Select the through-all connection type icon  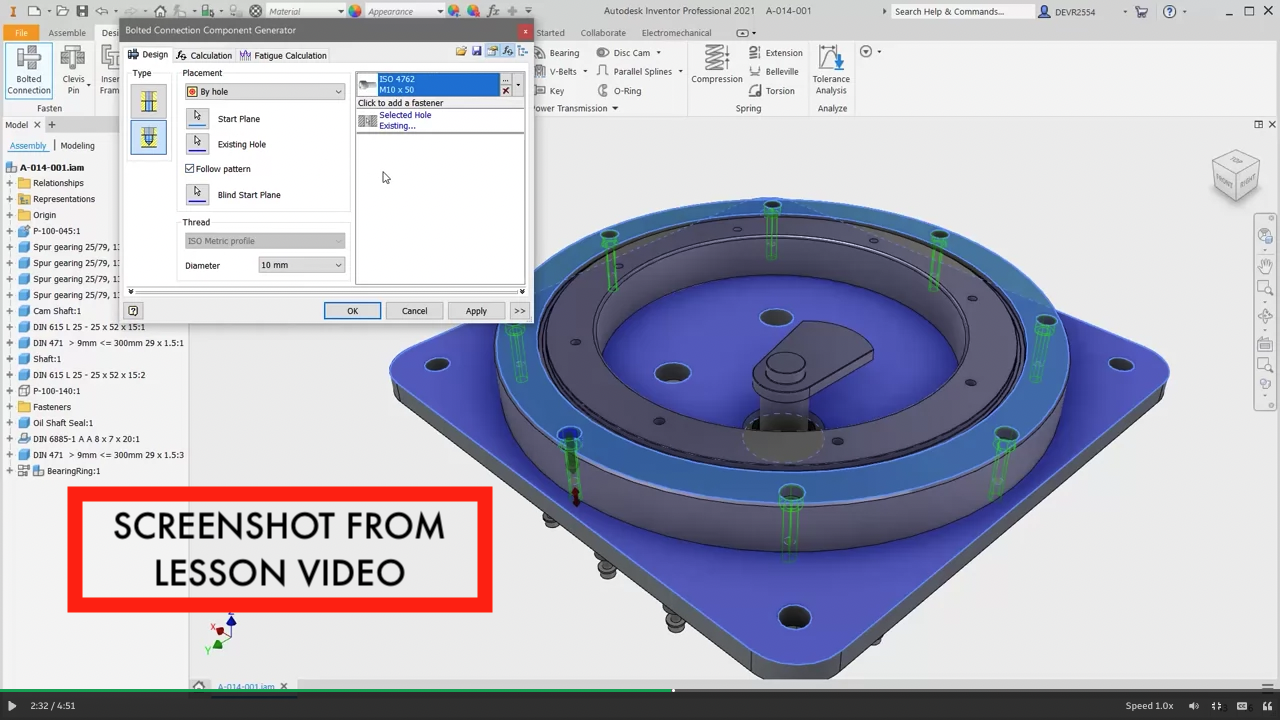coord(148,101)
